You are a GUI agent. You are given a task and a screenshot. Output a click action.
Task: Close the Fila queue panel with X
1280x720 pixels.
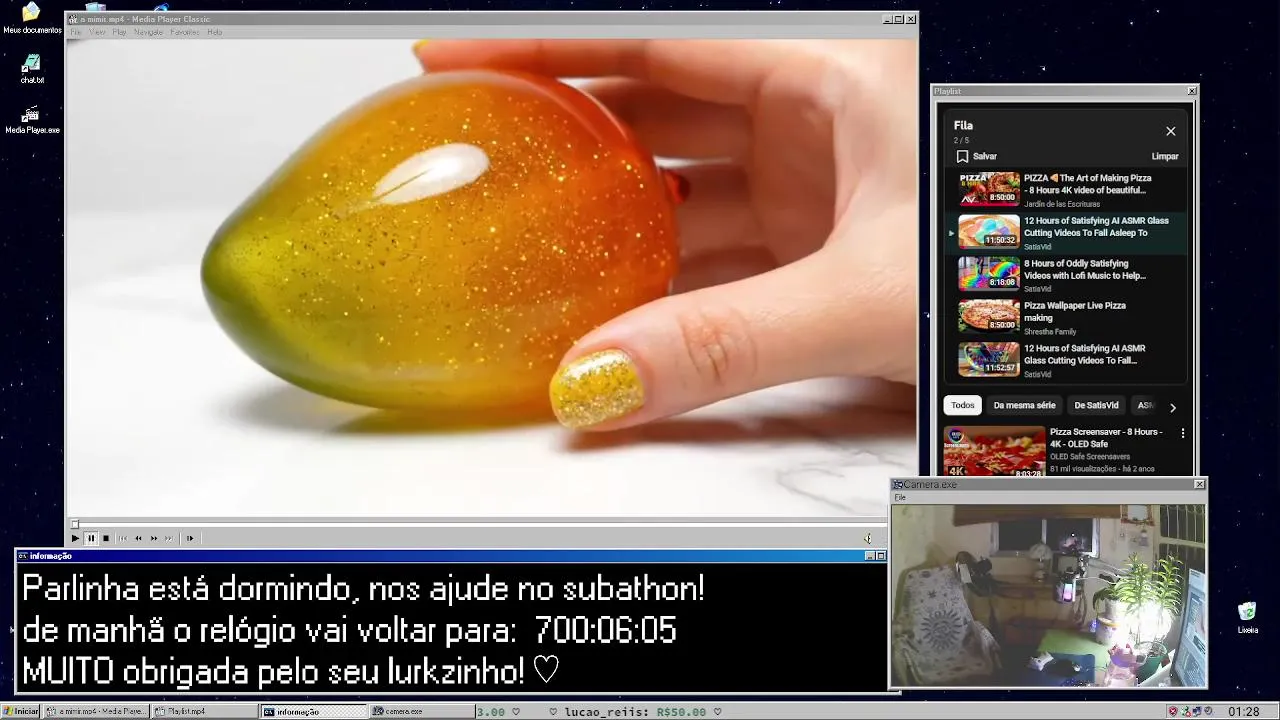[1171, 131]
